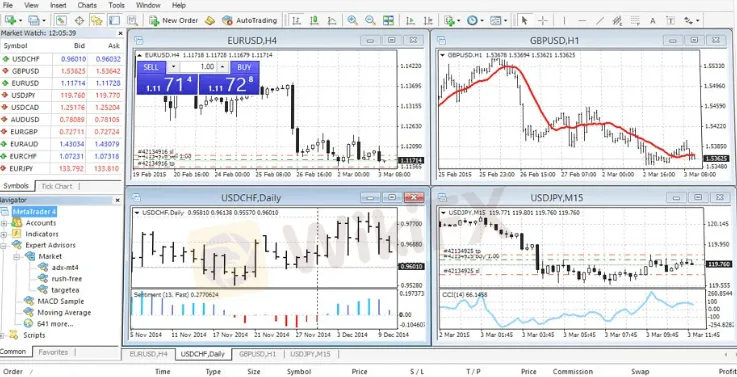Viewport: 737px width, 377px height.
Task: Toggle the AutoTrading button
Action: click(x=249, y=20)
